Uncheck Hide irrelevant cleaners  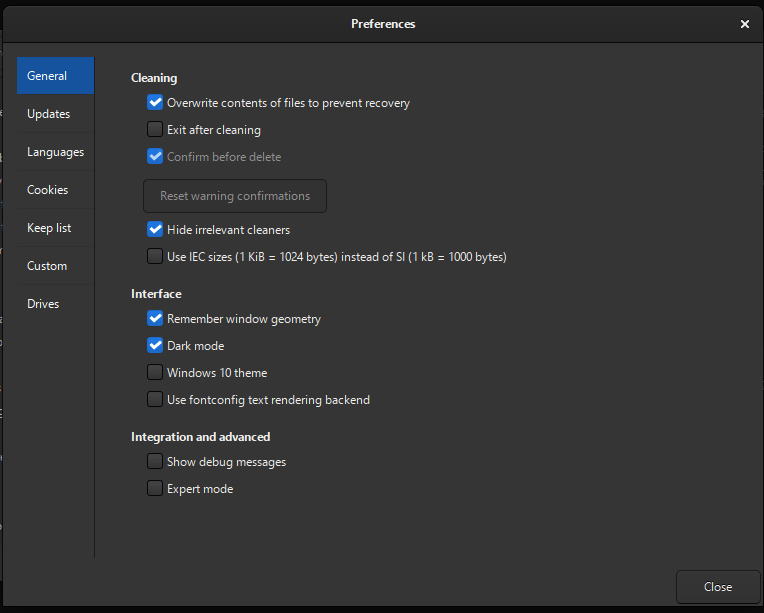(x=155, y=229)
